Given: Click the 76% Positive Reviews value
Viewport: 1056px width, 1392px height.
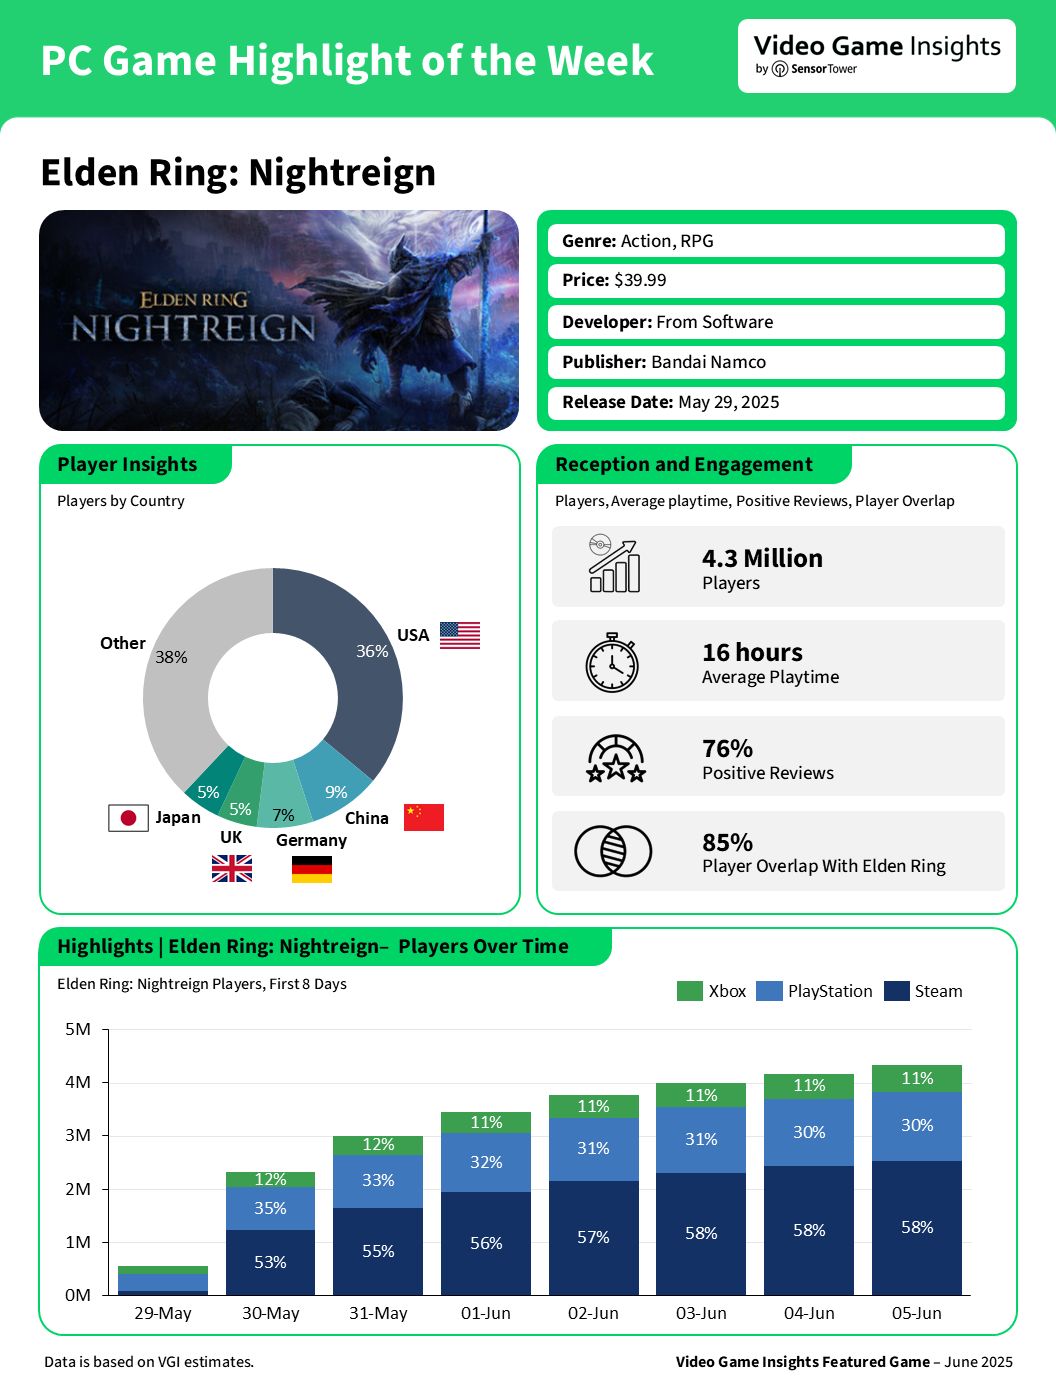Looking at the screenshot, I should coord(727,748).
